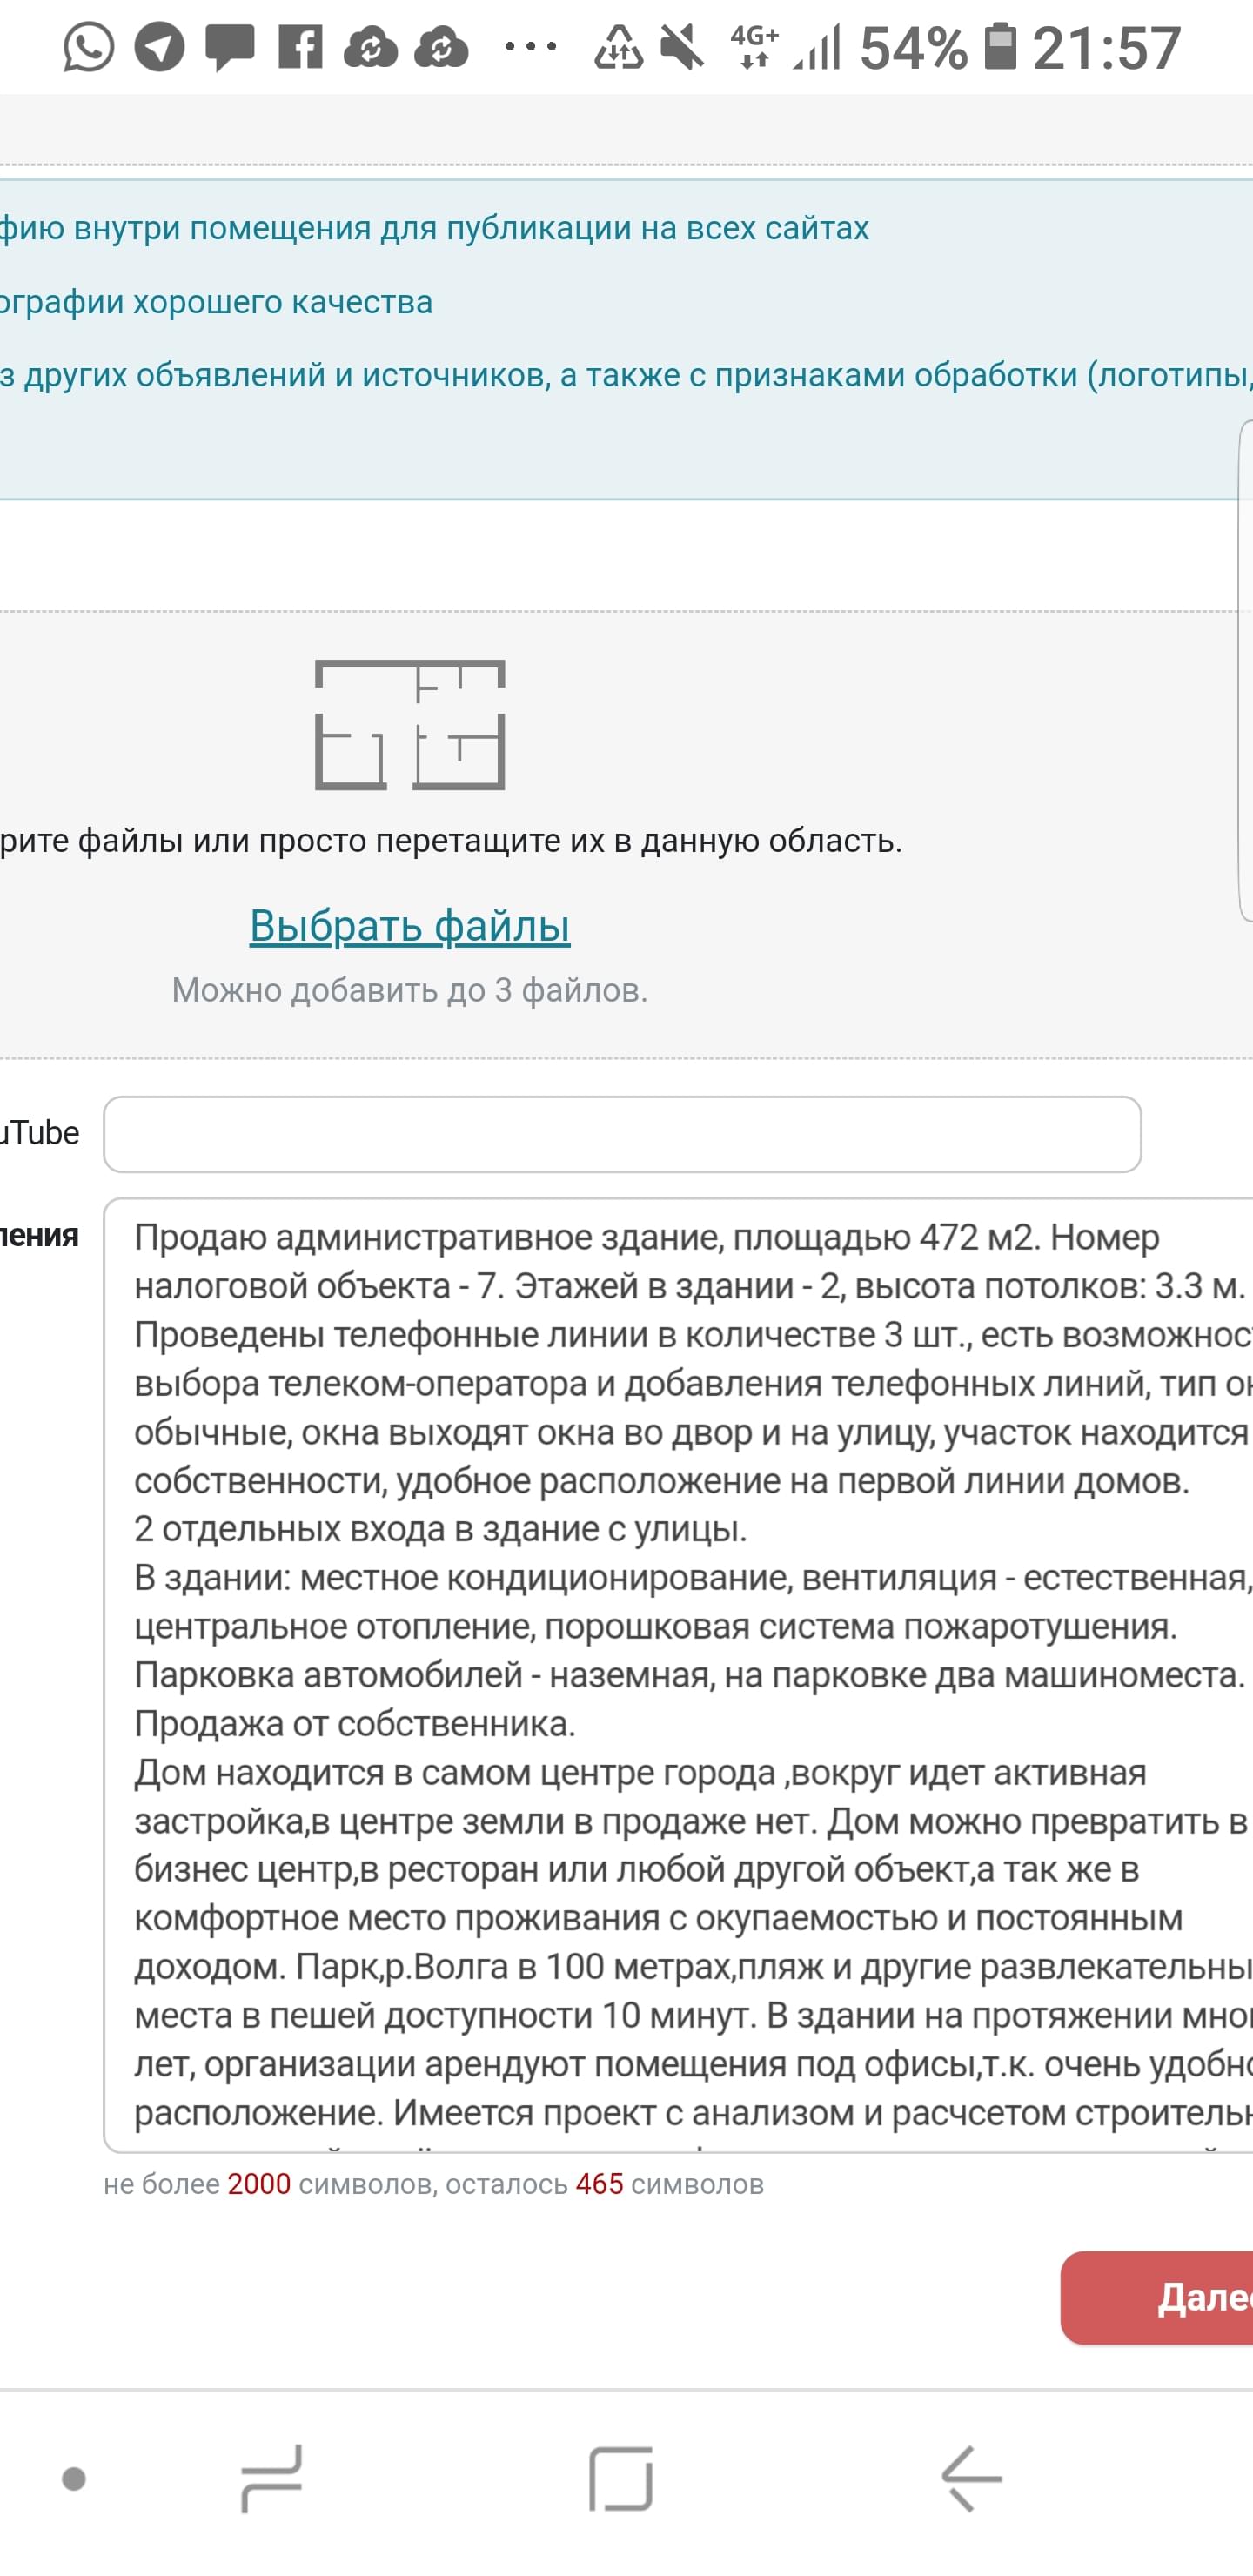Click inside the listing description text area
The image size is (1253, 2576).
(680, 1670)
